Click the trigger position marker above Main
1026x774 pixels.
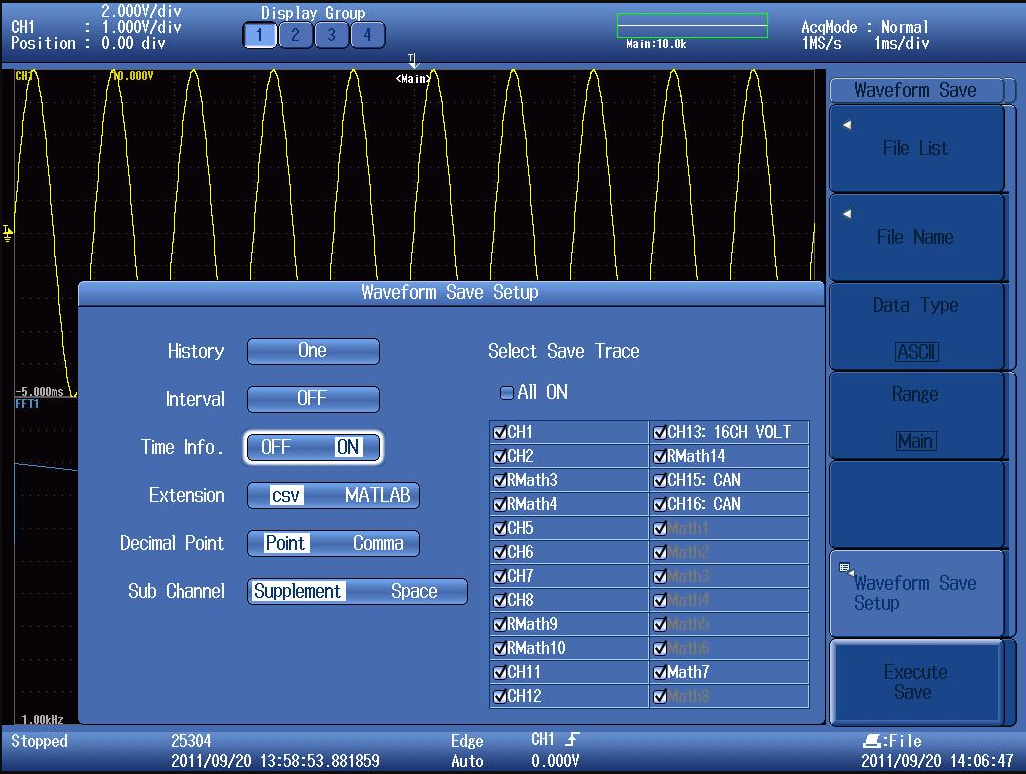pyautogui.click(x=413, y=62)
